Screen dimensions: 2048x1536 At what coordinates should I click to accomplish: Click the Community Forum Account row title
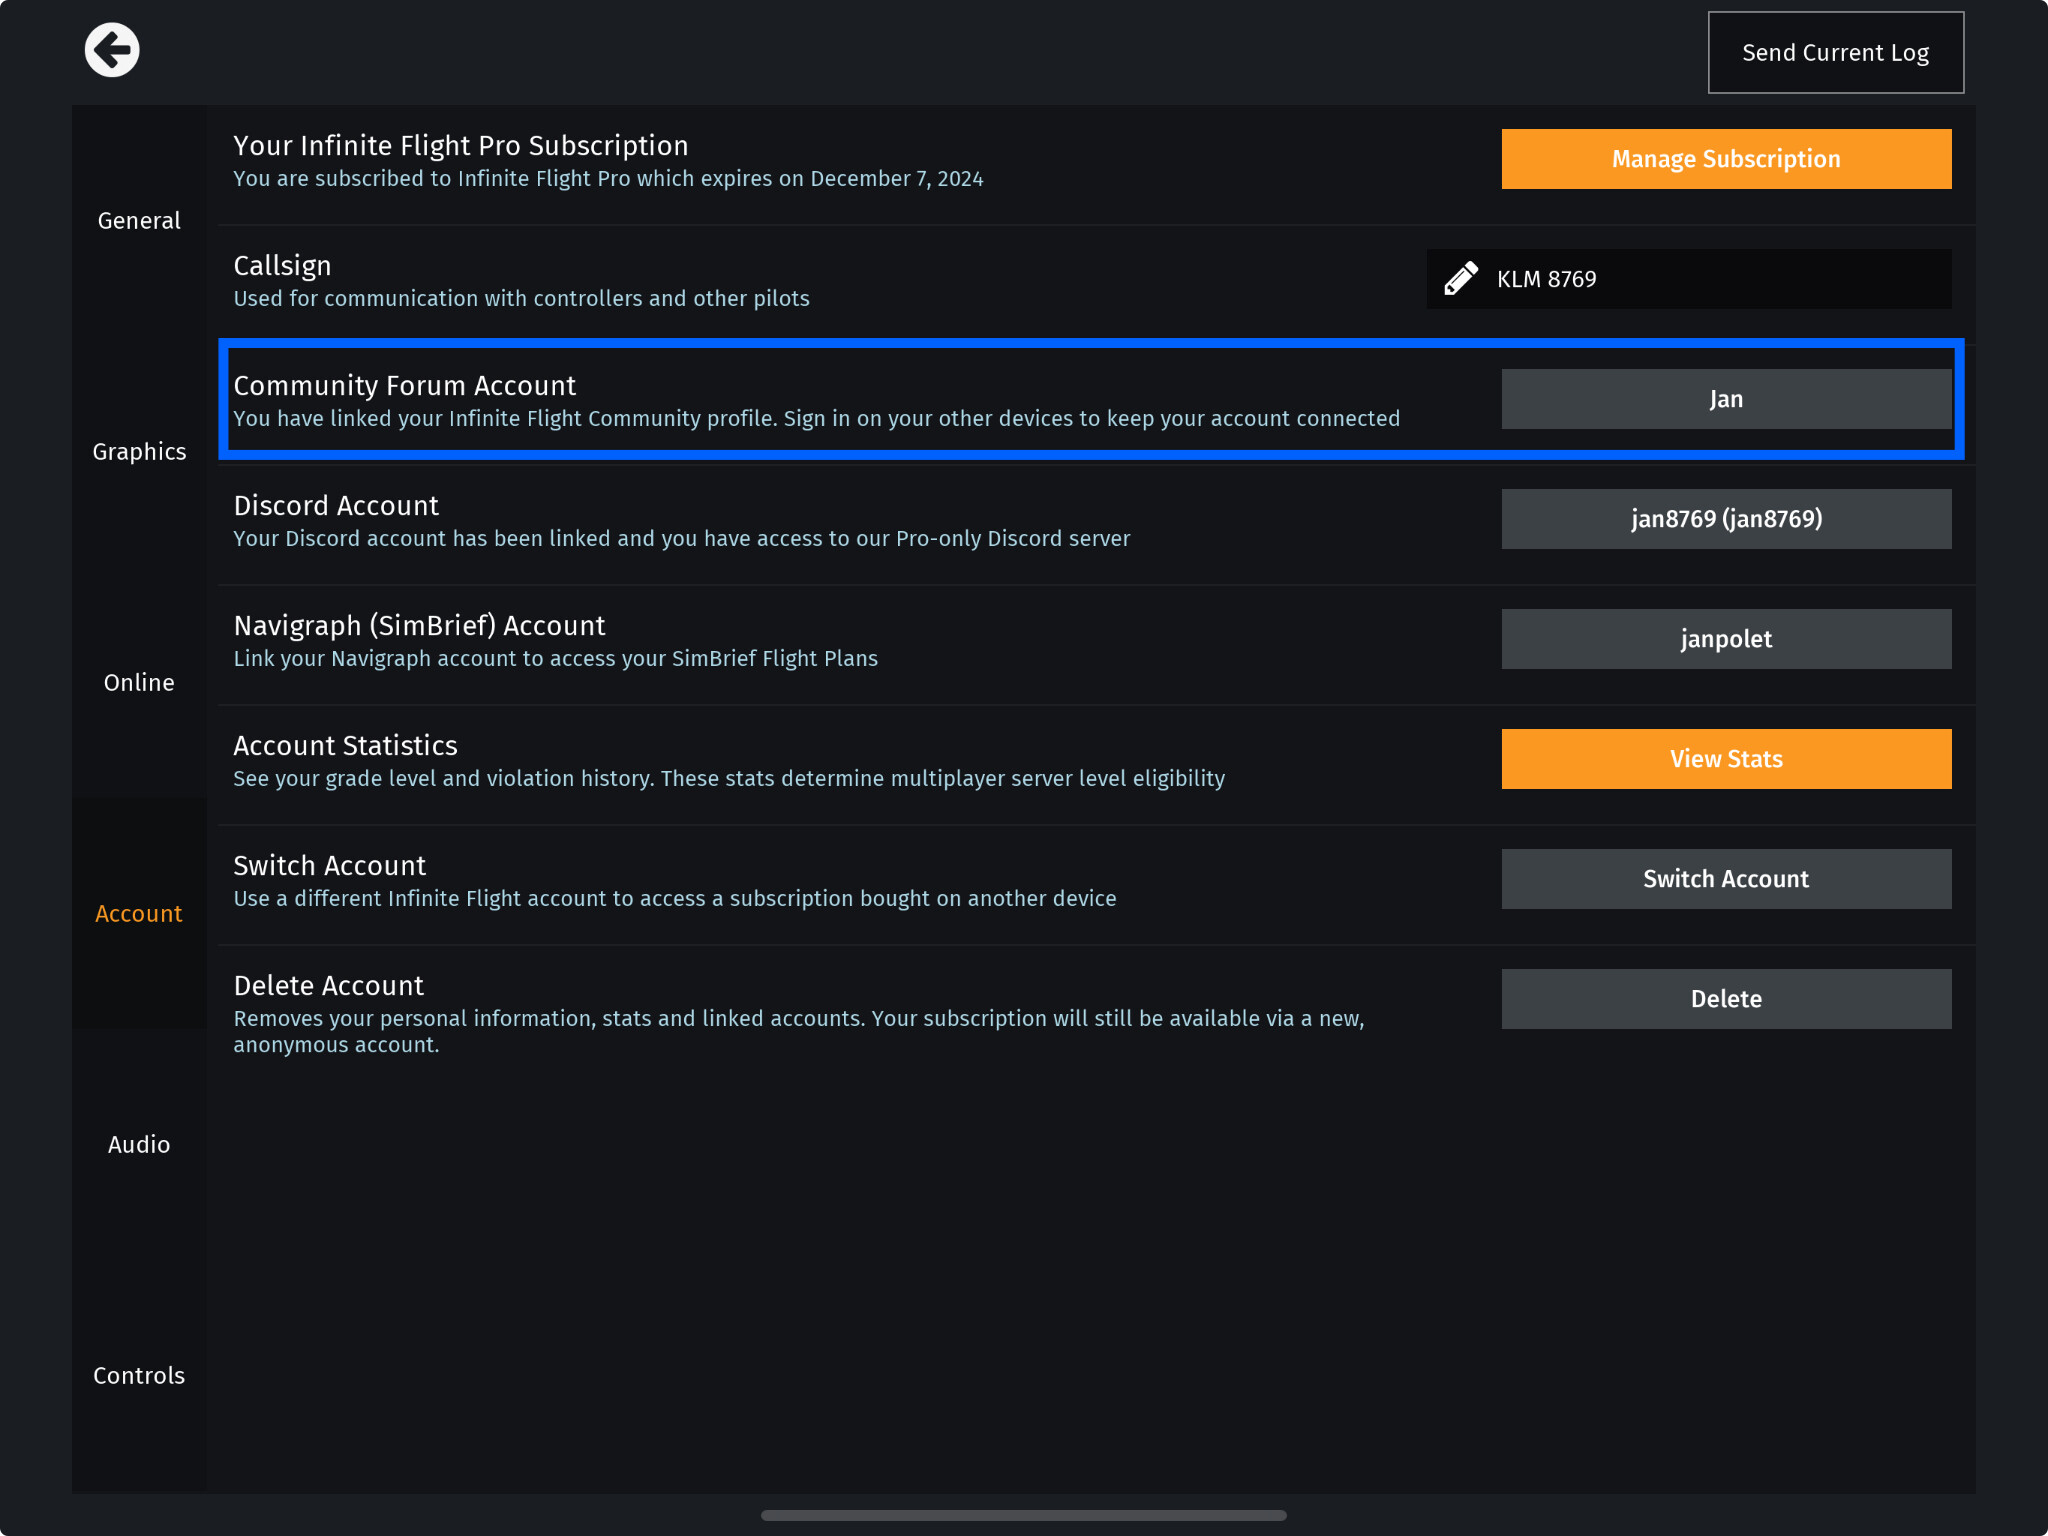pos(404,386)
